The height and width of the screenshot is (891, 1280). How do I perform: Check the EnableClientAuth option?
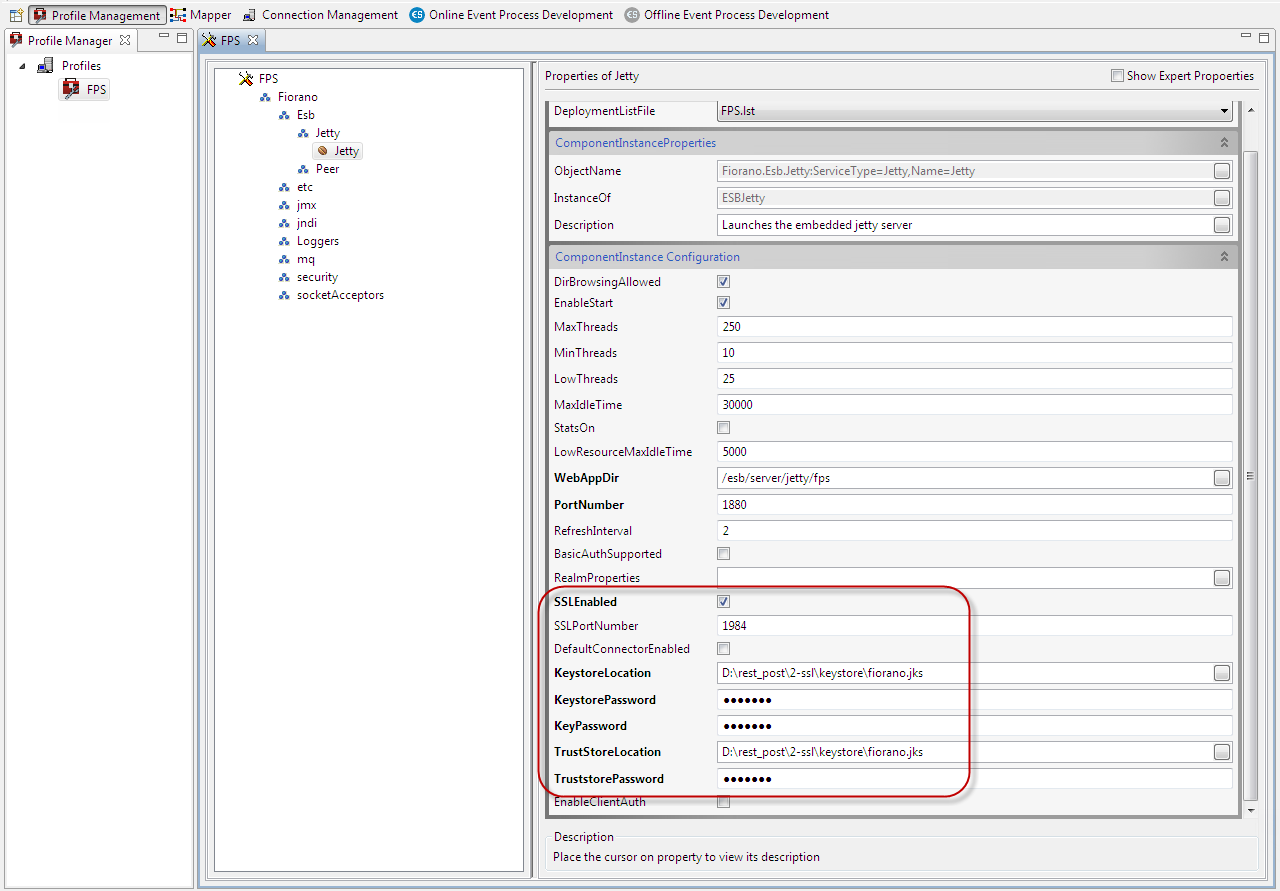tap(724, 802)
